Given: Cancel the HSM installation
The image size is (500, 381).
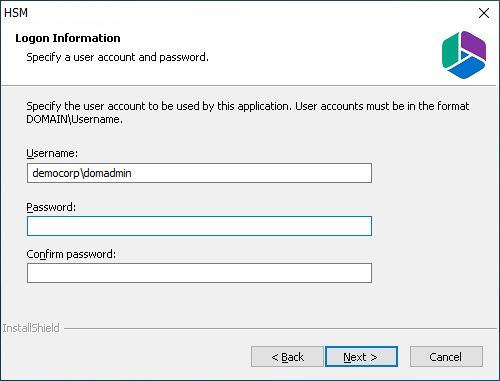Looking at the screenshot, I should 446,357.
